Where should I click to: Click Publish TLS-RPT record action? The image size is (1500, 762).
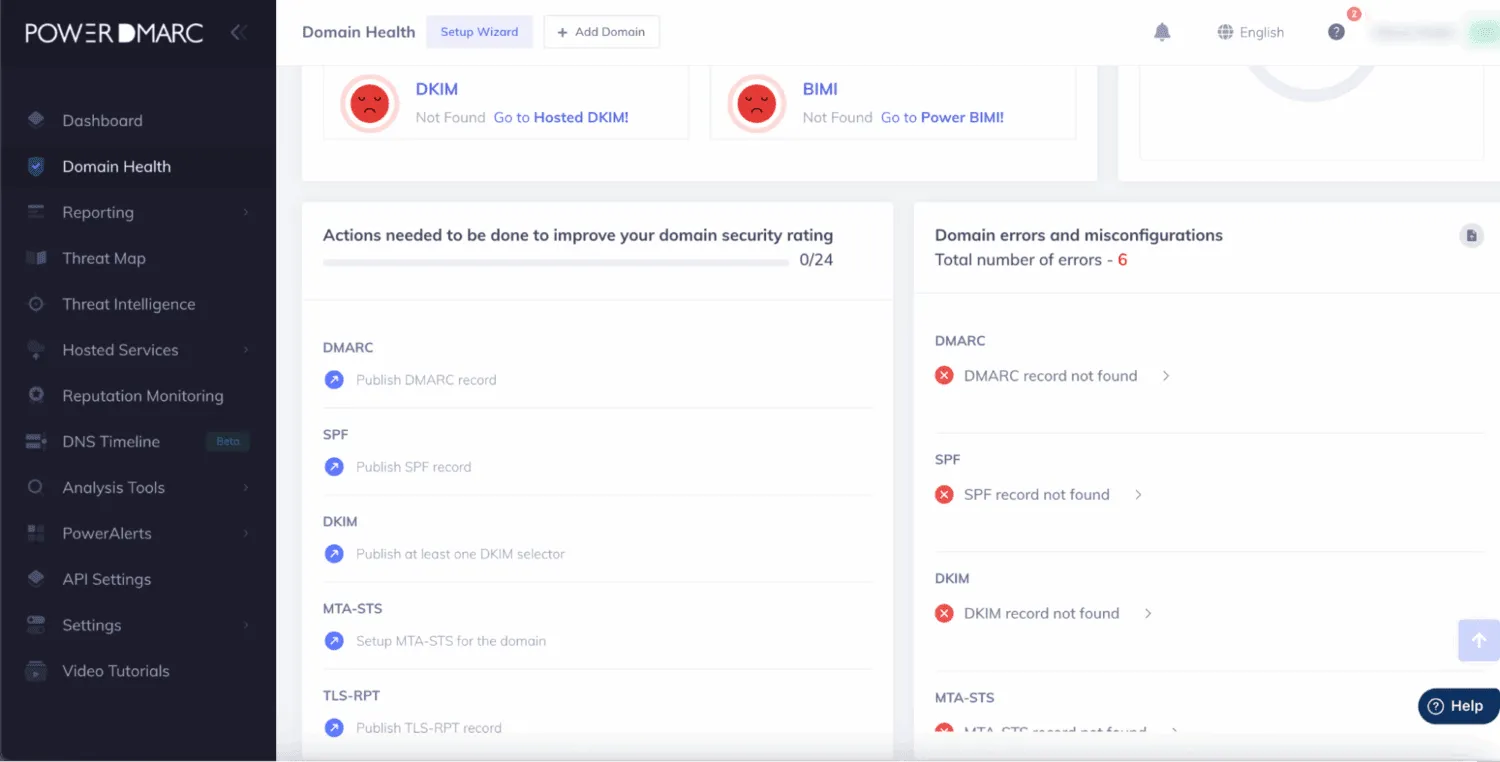[429, 728]
